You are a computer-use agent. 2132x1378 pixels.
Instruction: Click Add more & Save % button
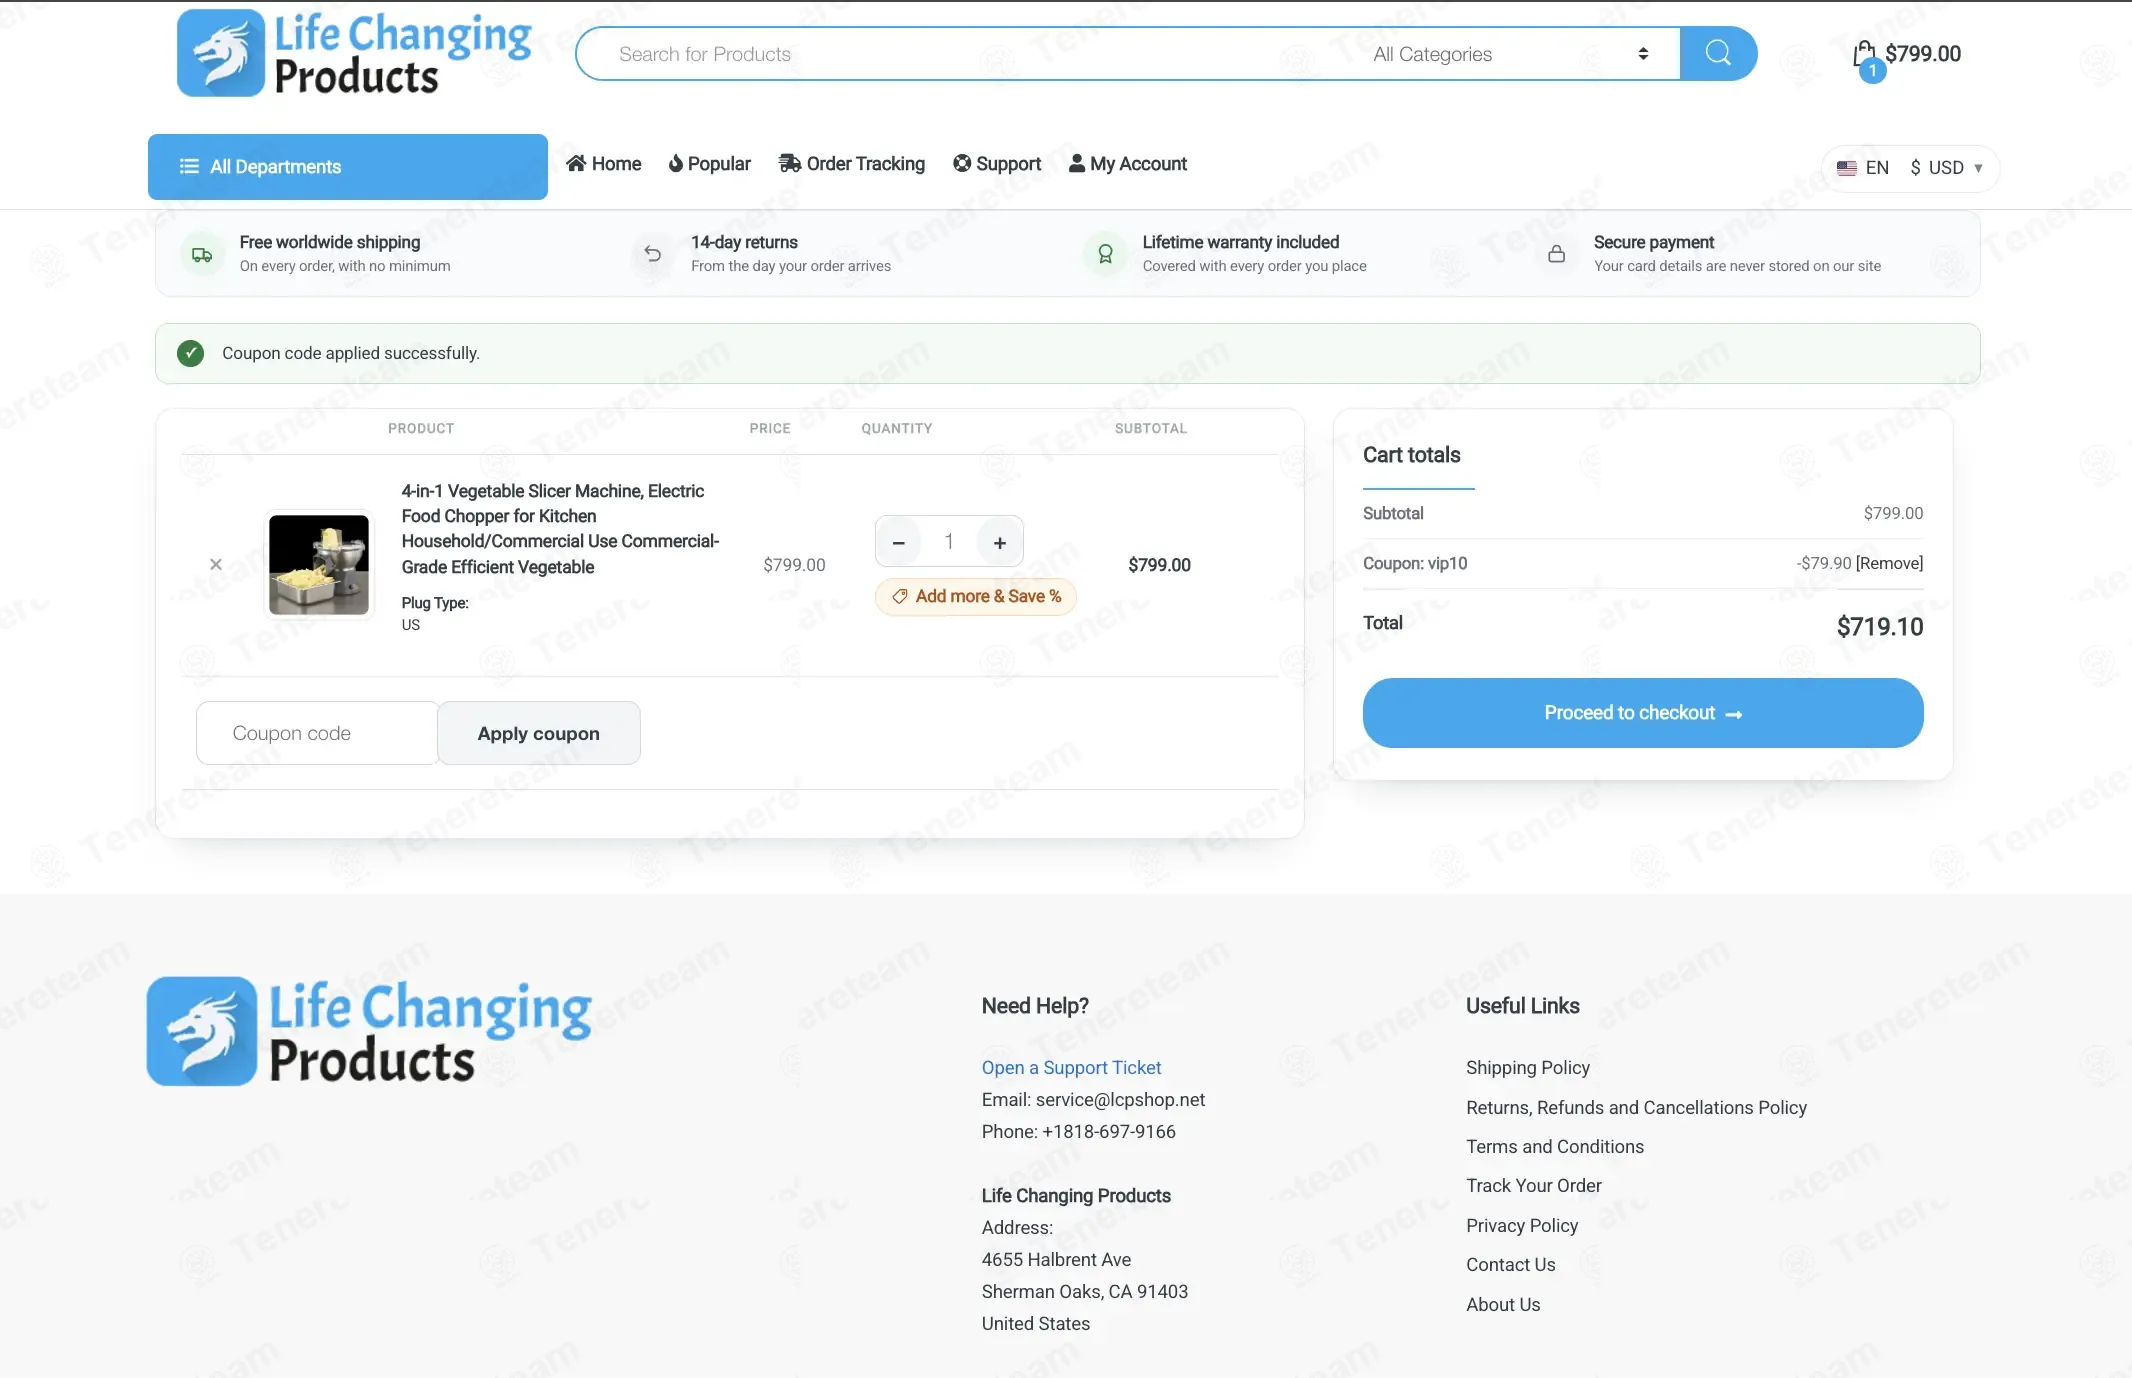click(x=976, y=596)
